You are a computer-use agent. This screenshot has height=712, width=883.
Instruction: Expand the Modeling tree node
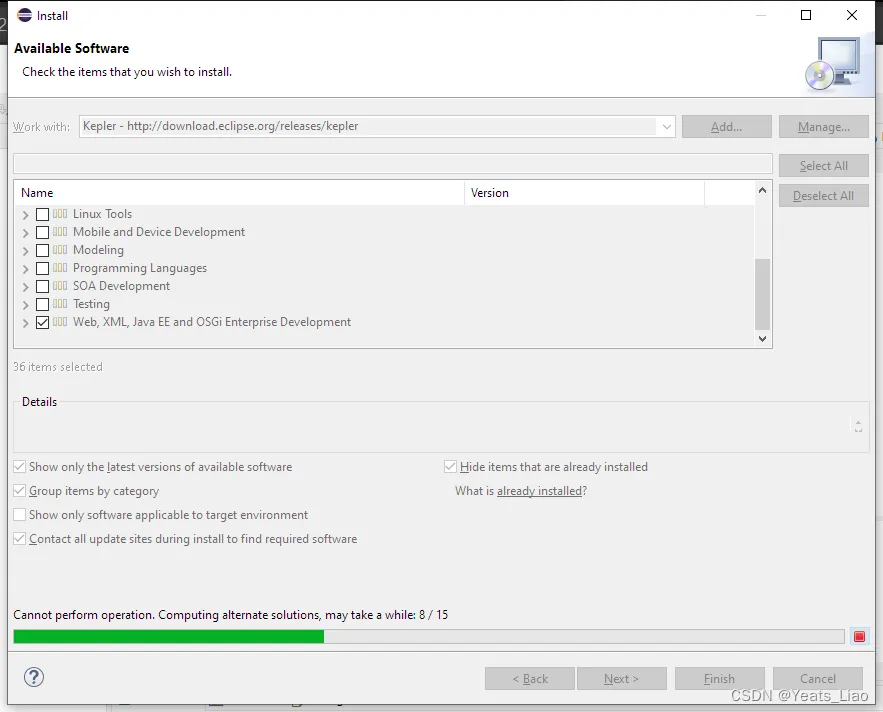tap(25, 251)
